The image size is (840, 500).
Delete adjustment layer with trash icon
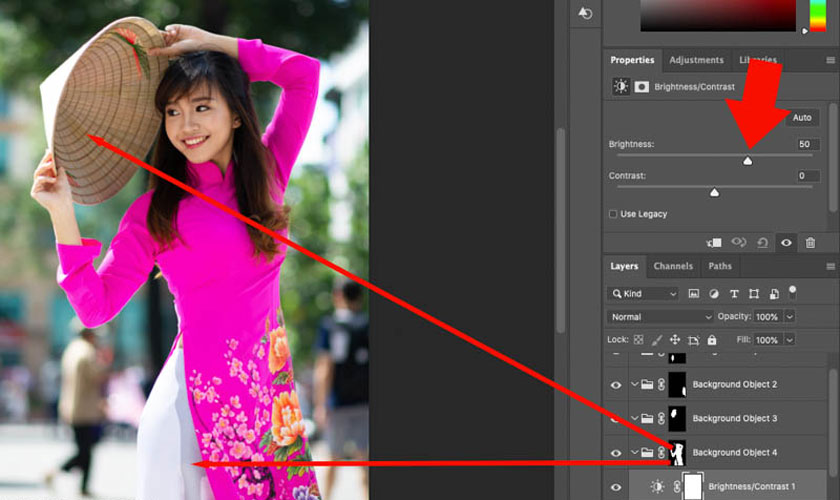pyautogui.click(x=810, y=243)
